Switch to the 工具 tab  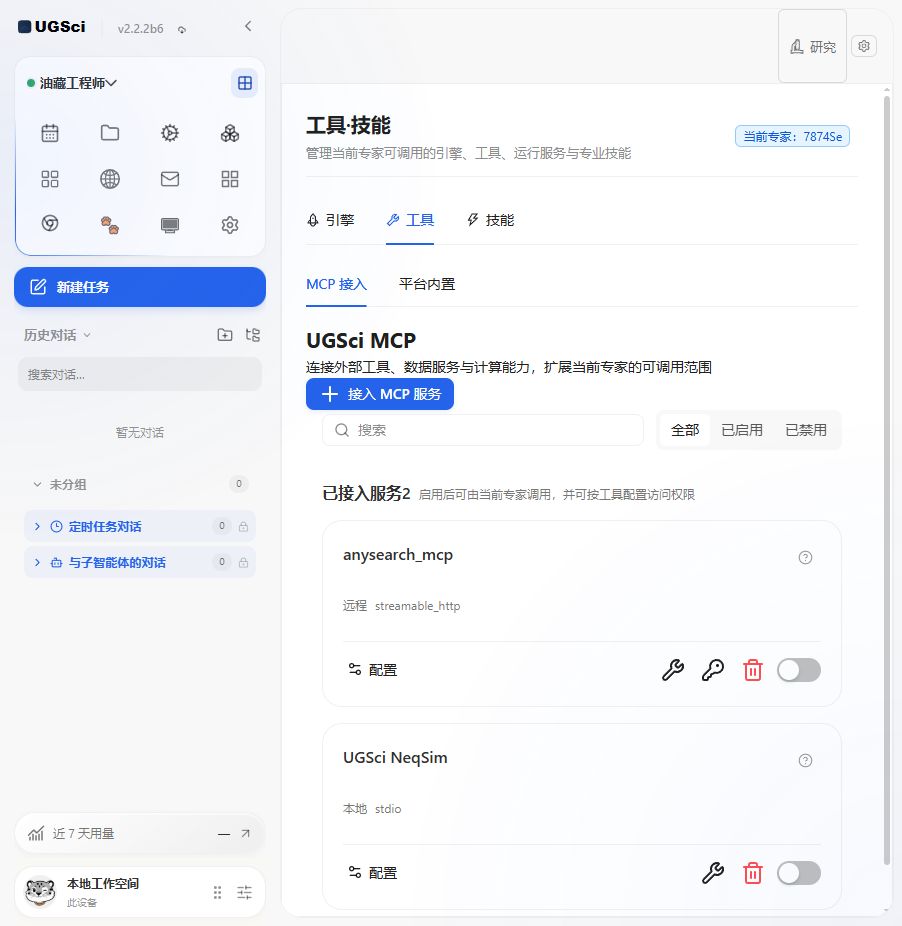(x=410, y=220)
